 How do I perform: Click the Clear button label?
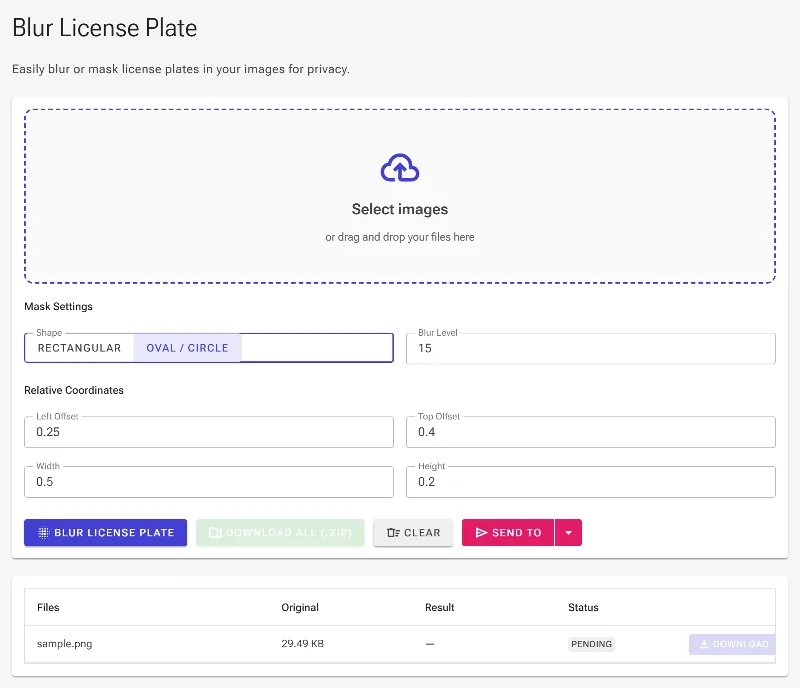pos(422,533)
